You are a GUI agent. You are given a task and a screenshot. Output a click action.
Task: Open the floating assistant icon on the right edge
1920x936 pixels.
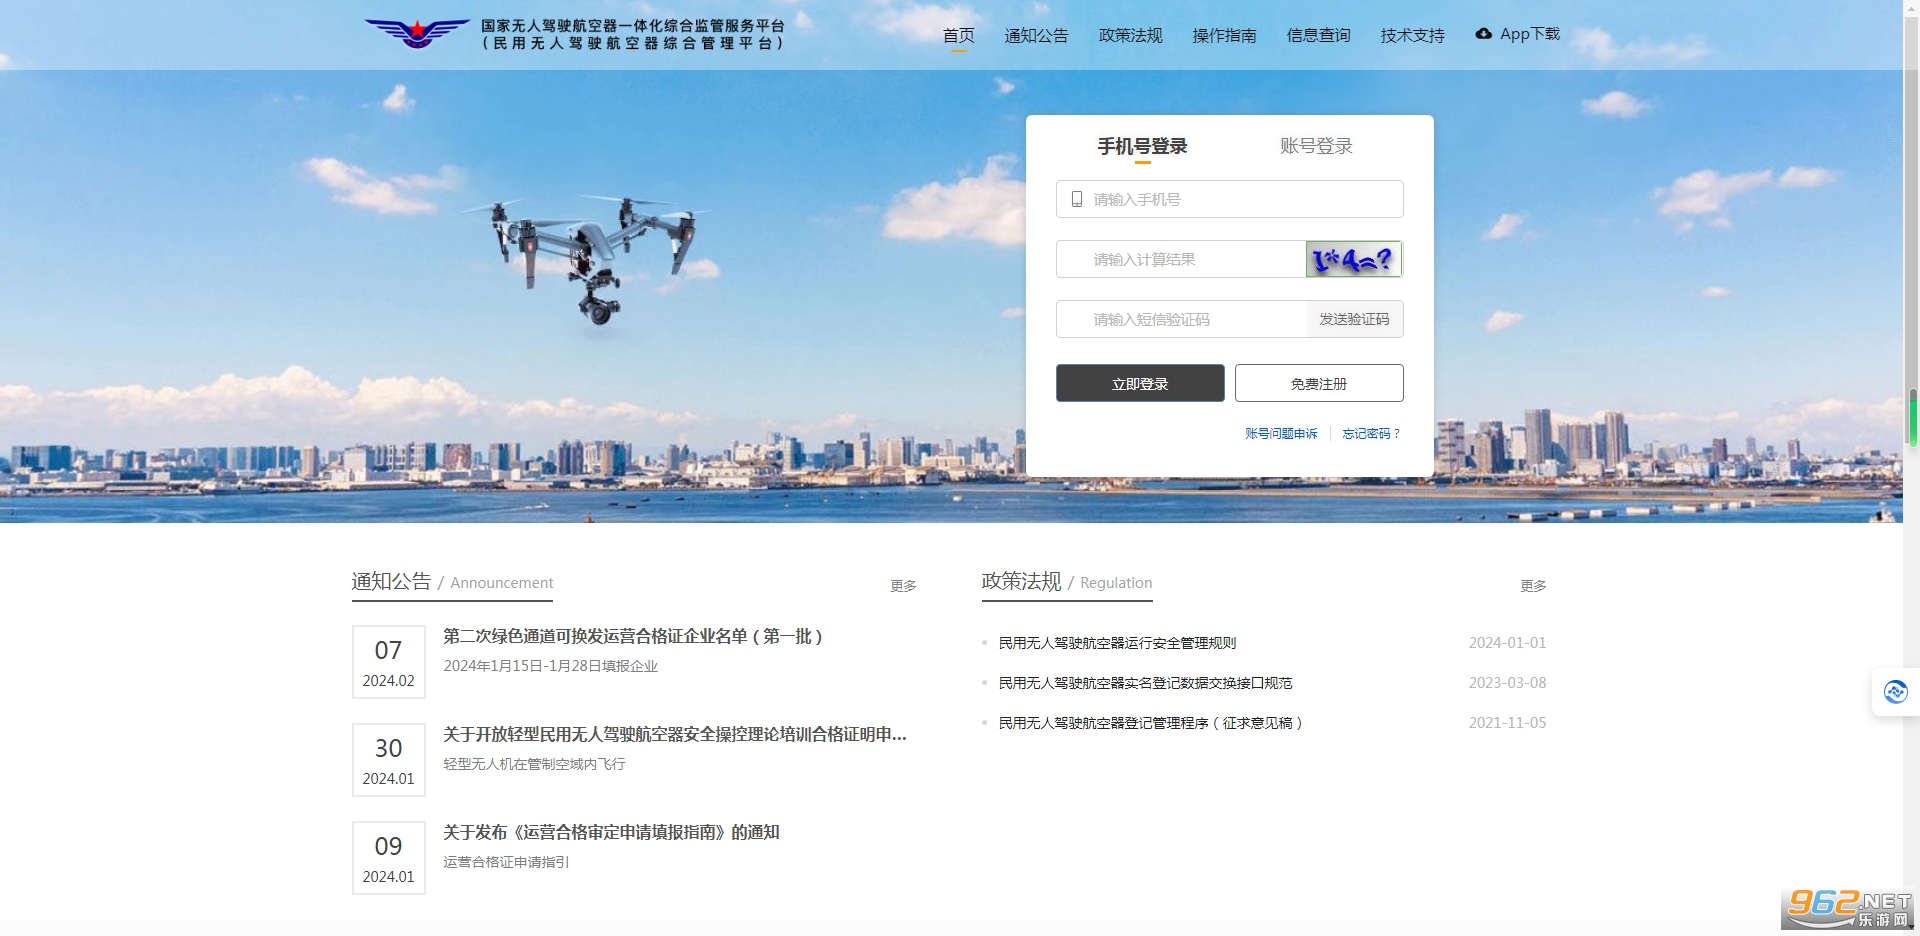coord(1895,692)
